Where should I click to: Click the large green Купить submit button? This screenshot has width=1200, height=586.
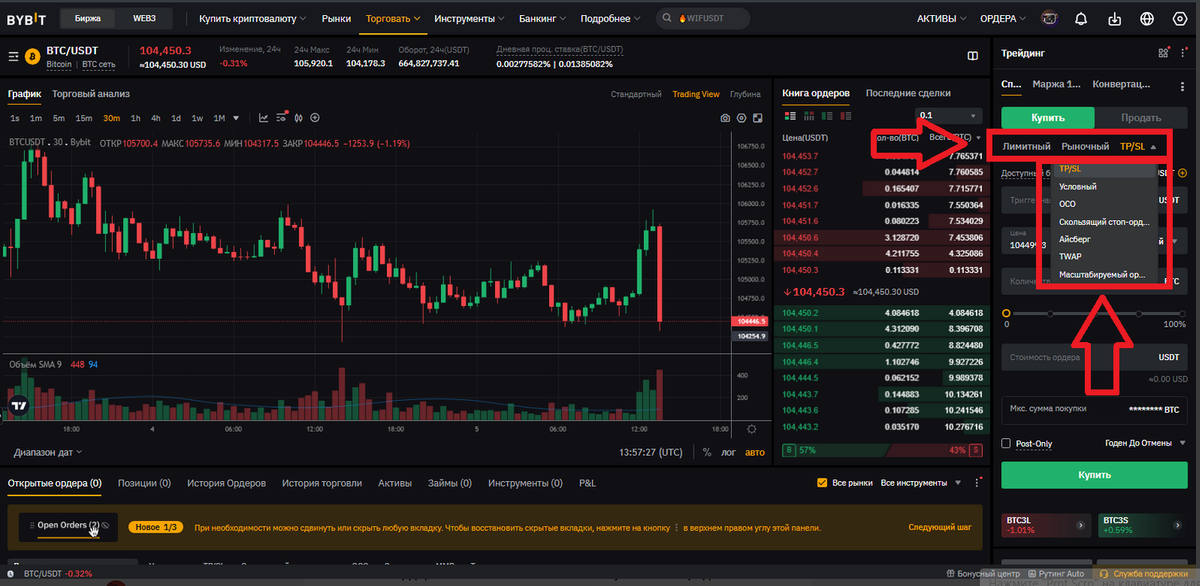click(x=1094, y=475)
